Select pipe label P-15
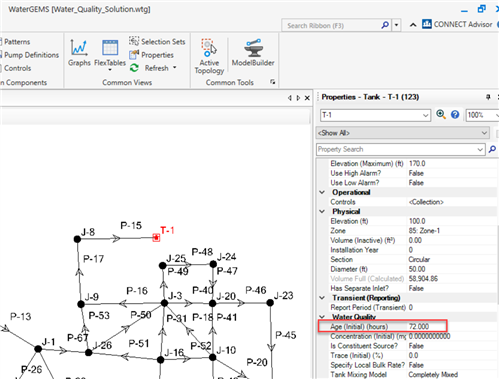The height and width of the screenshot is (379, 499). [x=131, y=226]
